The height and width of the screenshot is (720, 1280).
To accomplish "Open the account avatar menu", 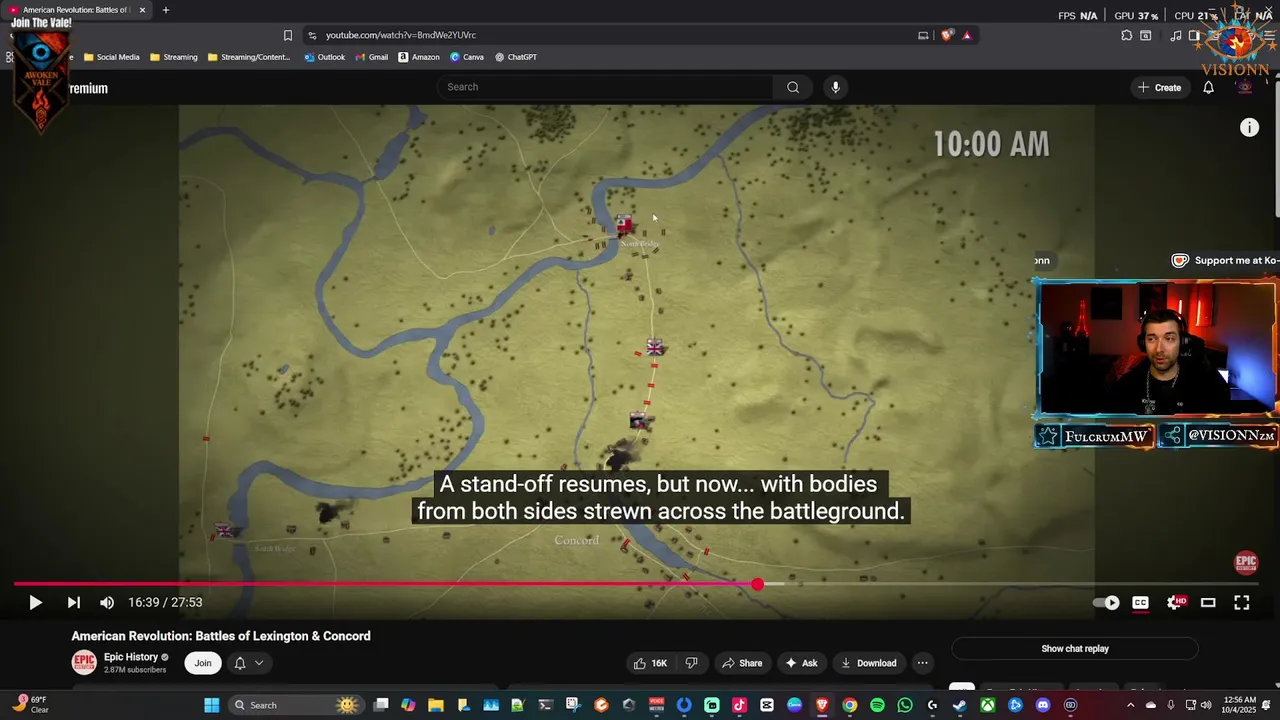I will coord(1245,88).
